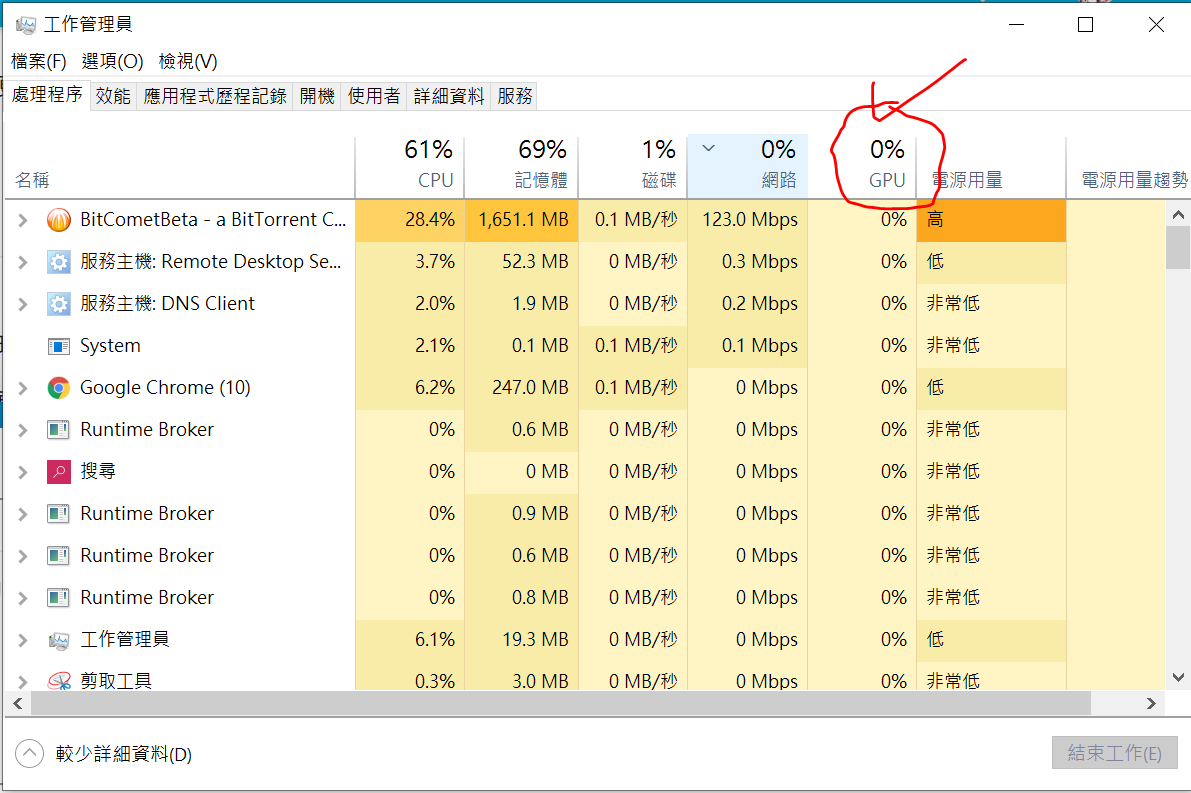Click the 結束工作(E) button

1114,753
